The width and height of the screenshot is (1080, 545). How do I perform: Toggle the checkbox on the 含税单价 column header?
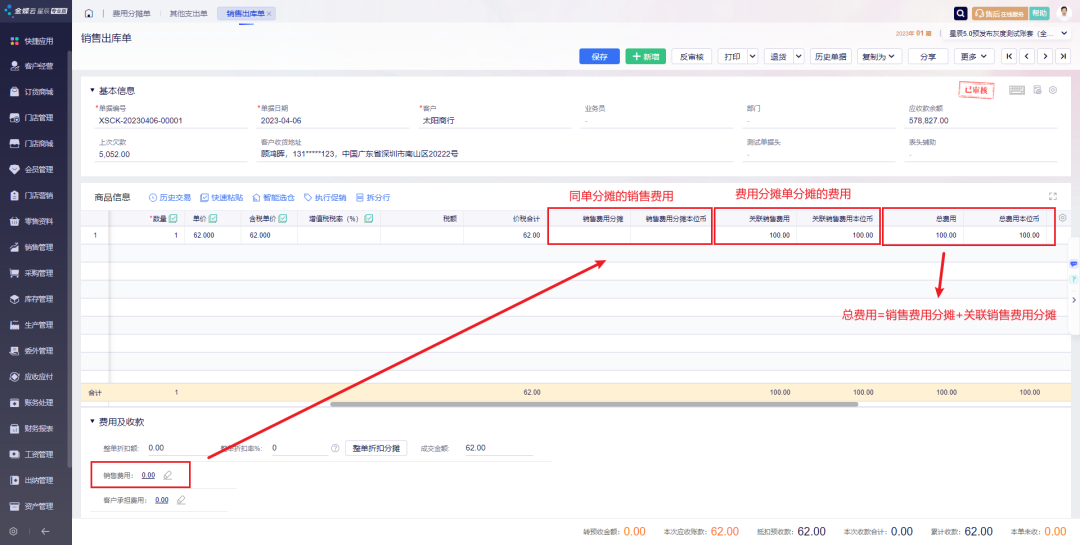[283, 218]
